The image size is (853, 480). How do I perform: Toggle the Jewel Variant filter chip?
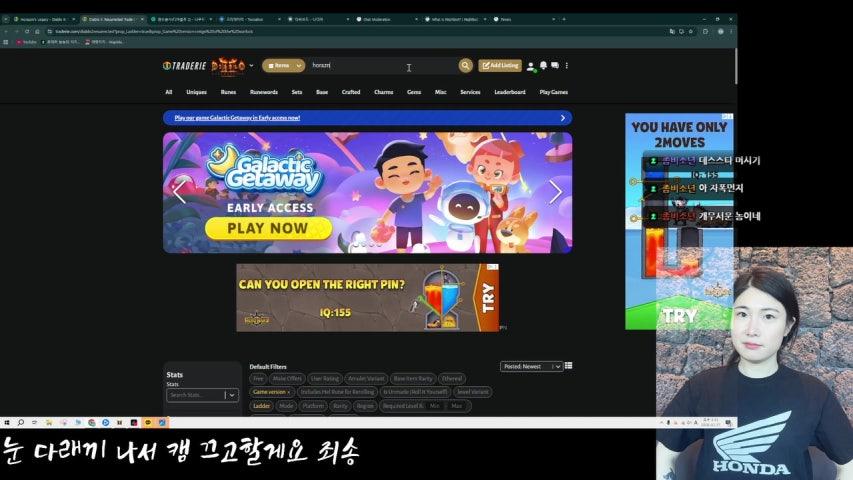tap(472, 392)
